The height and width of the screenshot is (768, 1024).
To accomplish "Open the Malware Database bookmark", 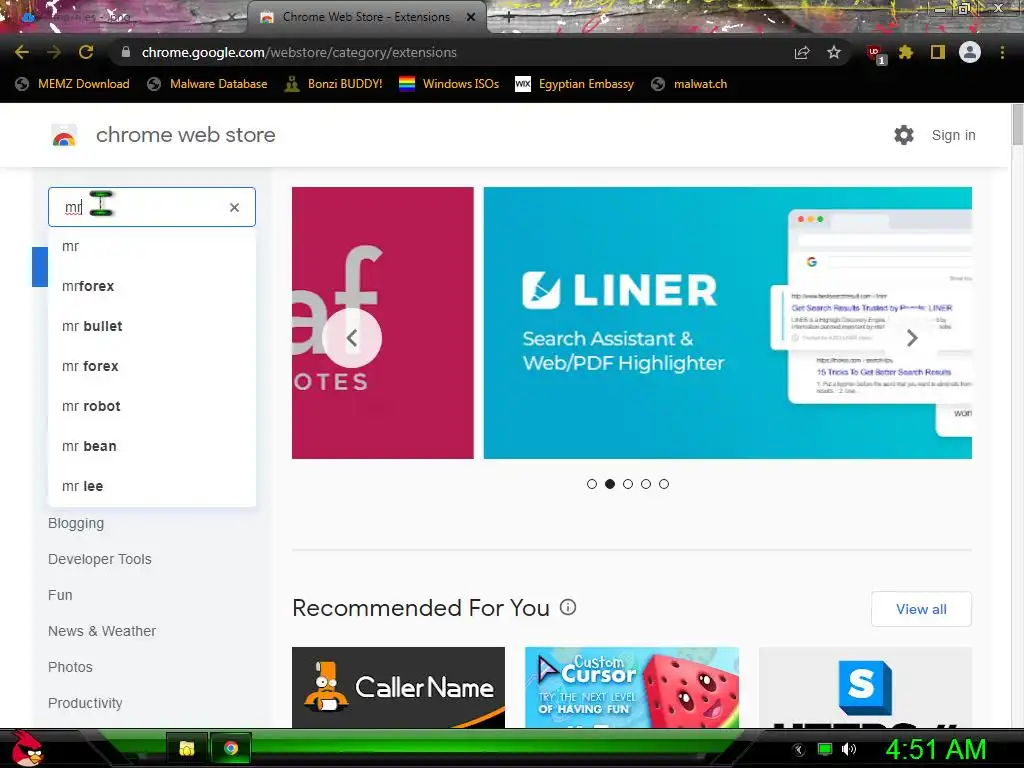I will tap(208, 84).
